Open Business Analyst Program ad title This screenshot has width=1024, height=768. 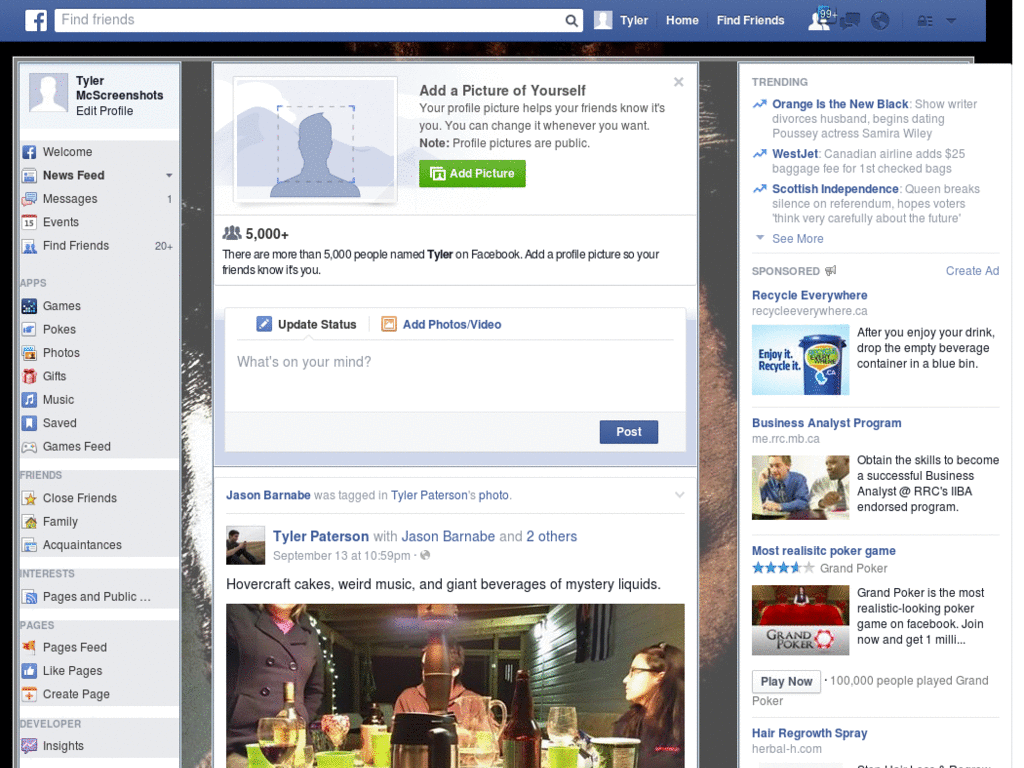826,423
